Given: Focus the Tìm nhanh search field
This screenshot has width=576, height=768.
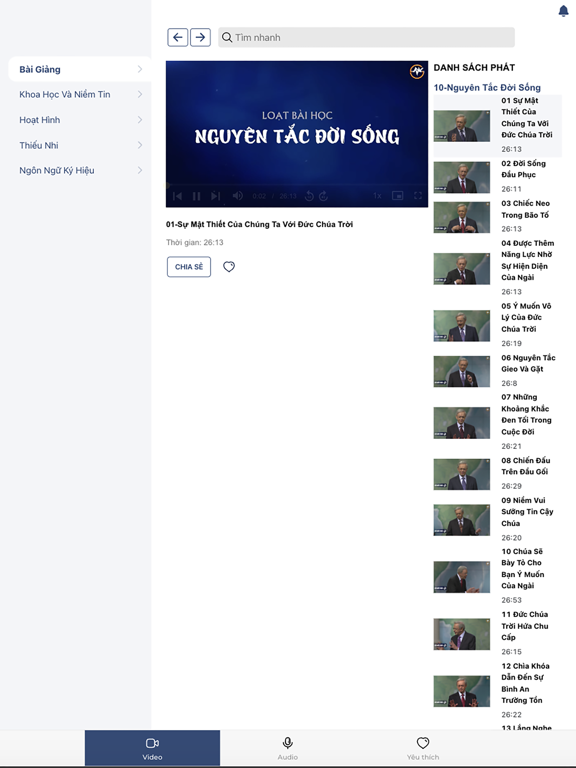Looking at the screenshot, I should 366,37.
